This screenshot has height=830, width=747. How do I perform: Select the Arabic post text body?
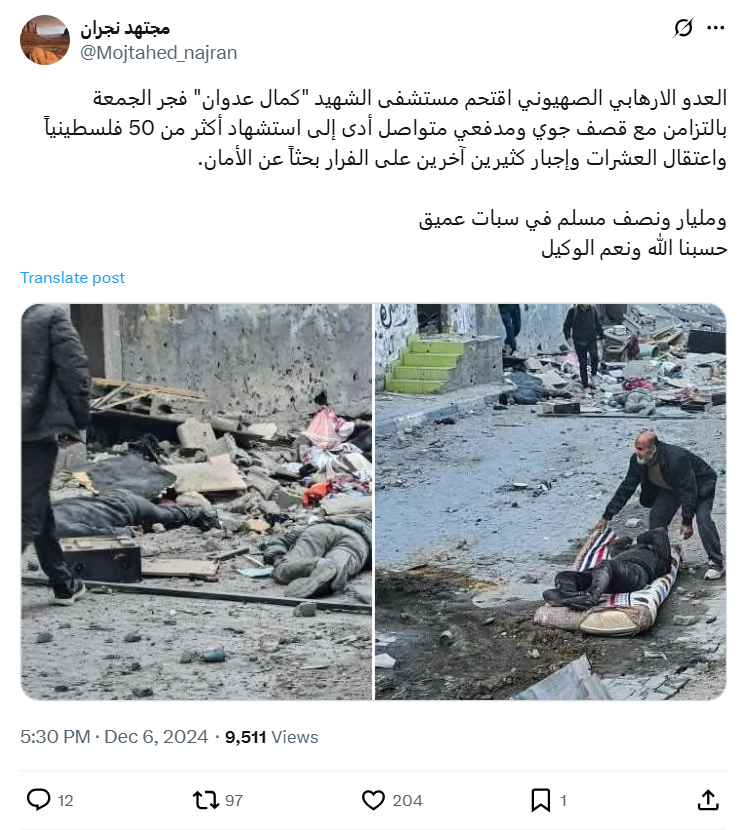click(x=385, y=173)
